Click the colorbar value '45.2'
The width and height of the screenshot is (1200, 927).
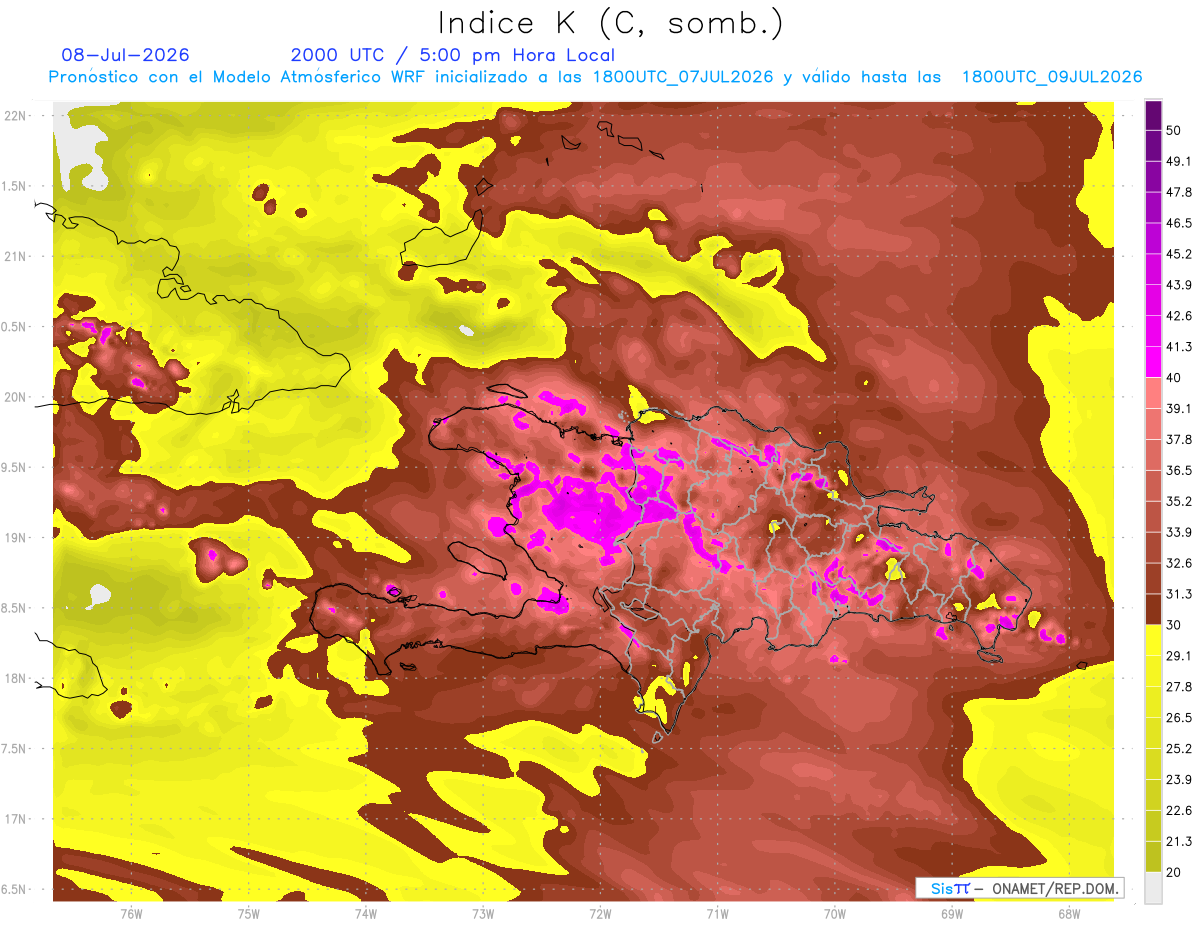pyautogui.click(x=1179, y=254)
